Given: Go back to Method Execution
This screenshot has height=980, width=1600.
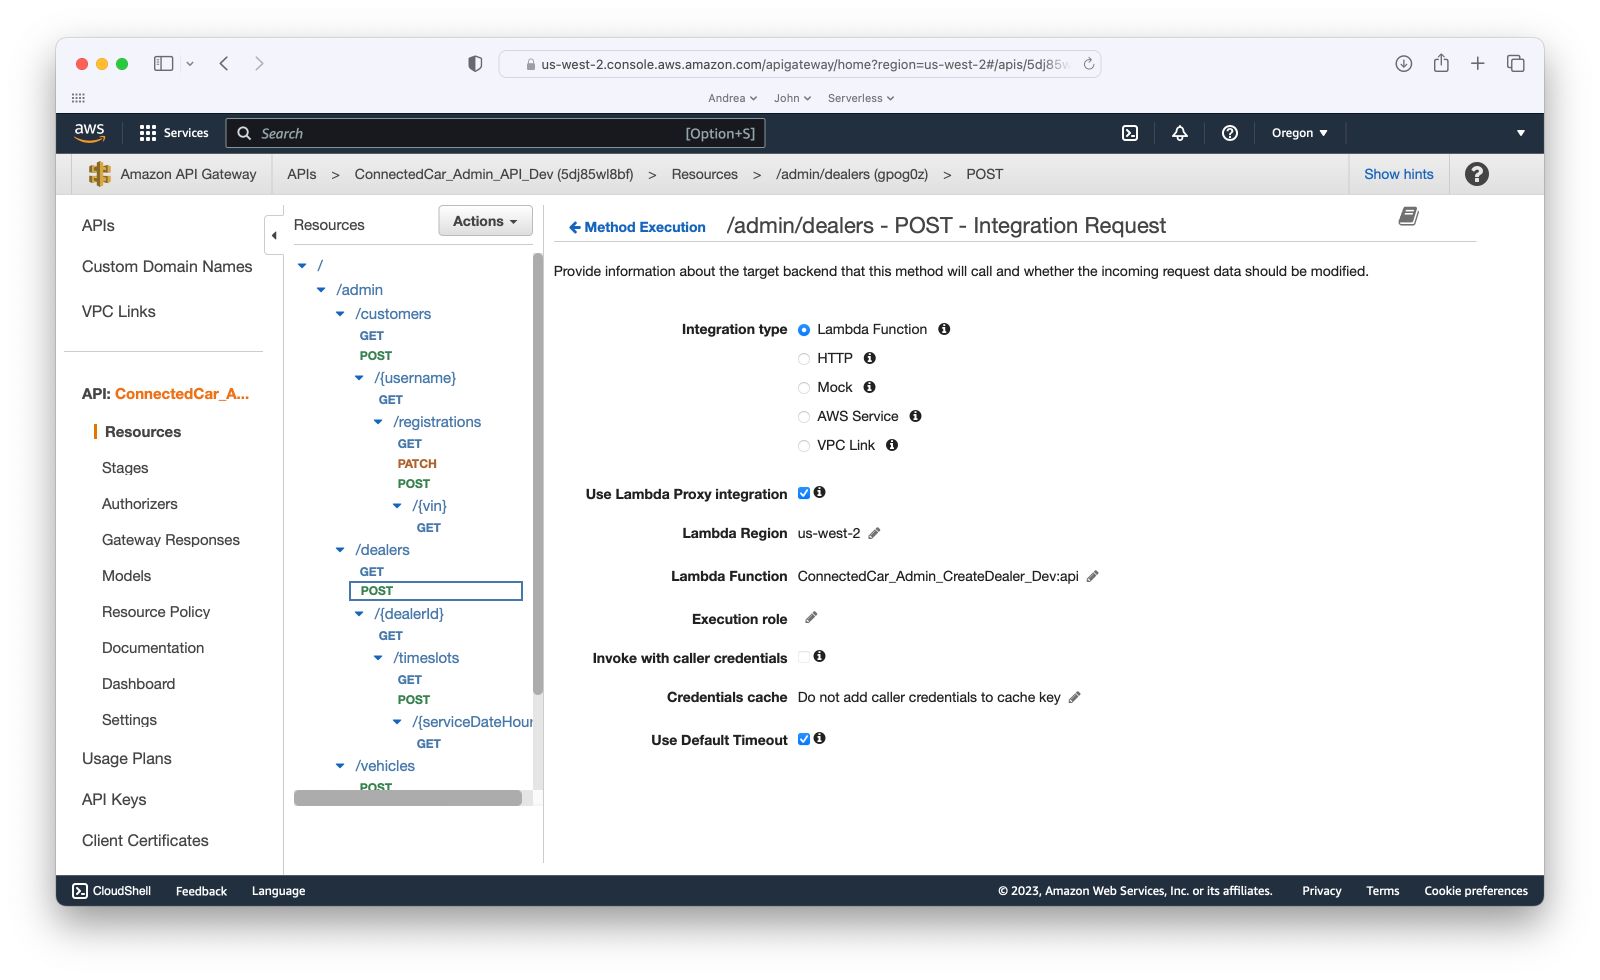Looking at the screenshot, I should tap(637, 227).
